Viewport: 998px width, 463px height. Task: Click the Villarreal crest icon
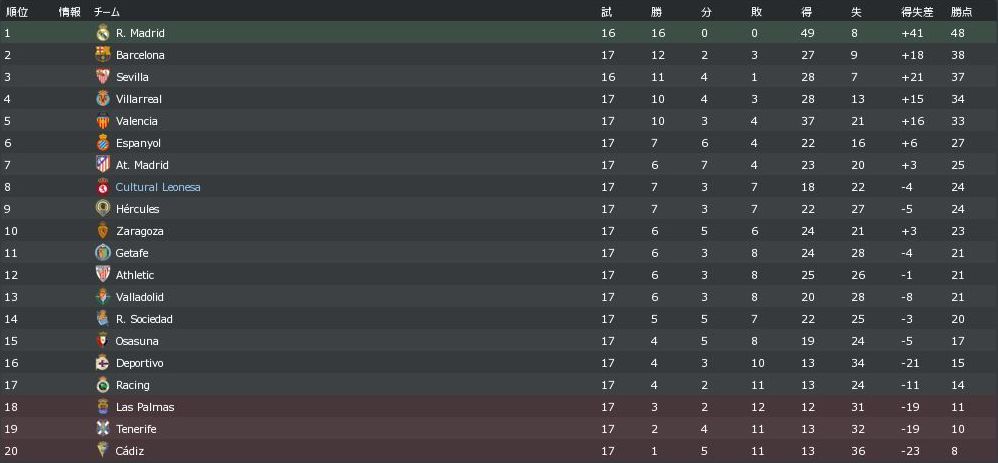[x=102, y=99]
